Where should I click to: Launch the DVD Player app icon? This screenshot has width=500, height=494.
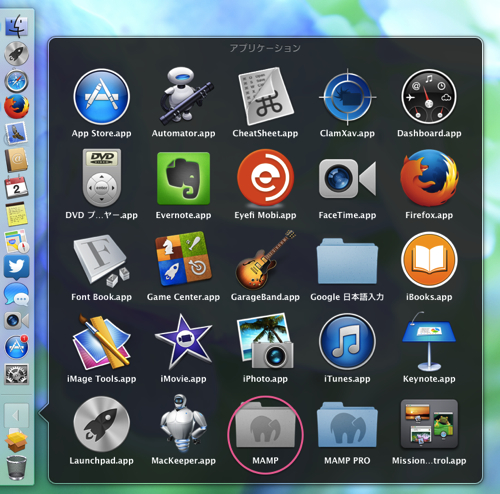coord(102,178)
